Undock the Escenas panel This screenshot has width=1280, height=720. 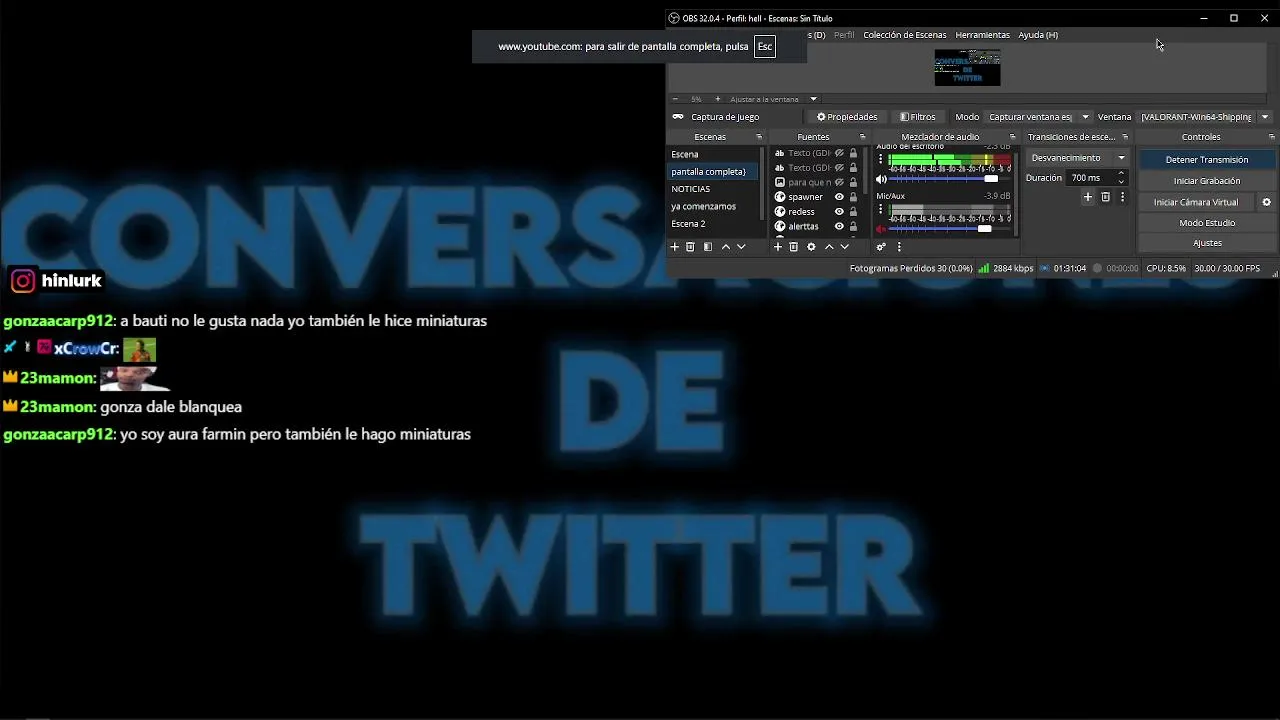759,137
